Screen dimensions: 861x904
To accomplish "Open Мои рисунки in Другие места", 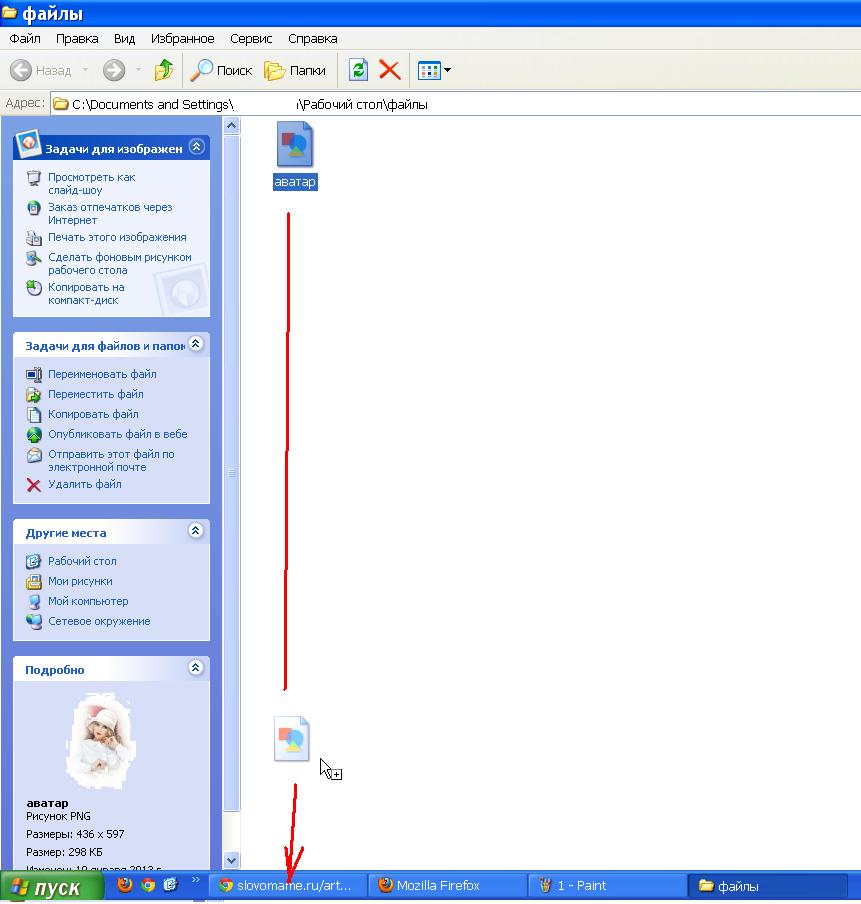I will coord(80,581).
